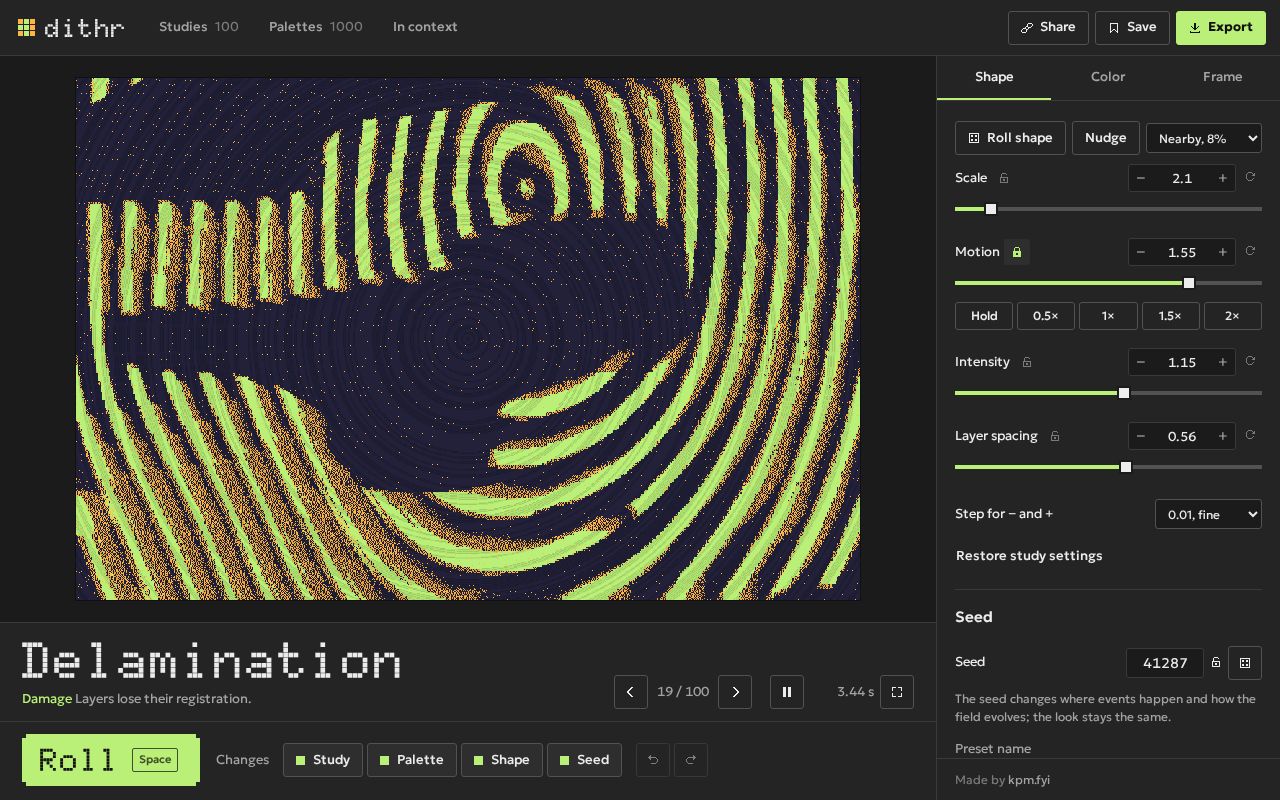Go to the previous study

tap(631, 692)
